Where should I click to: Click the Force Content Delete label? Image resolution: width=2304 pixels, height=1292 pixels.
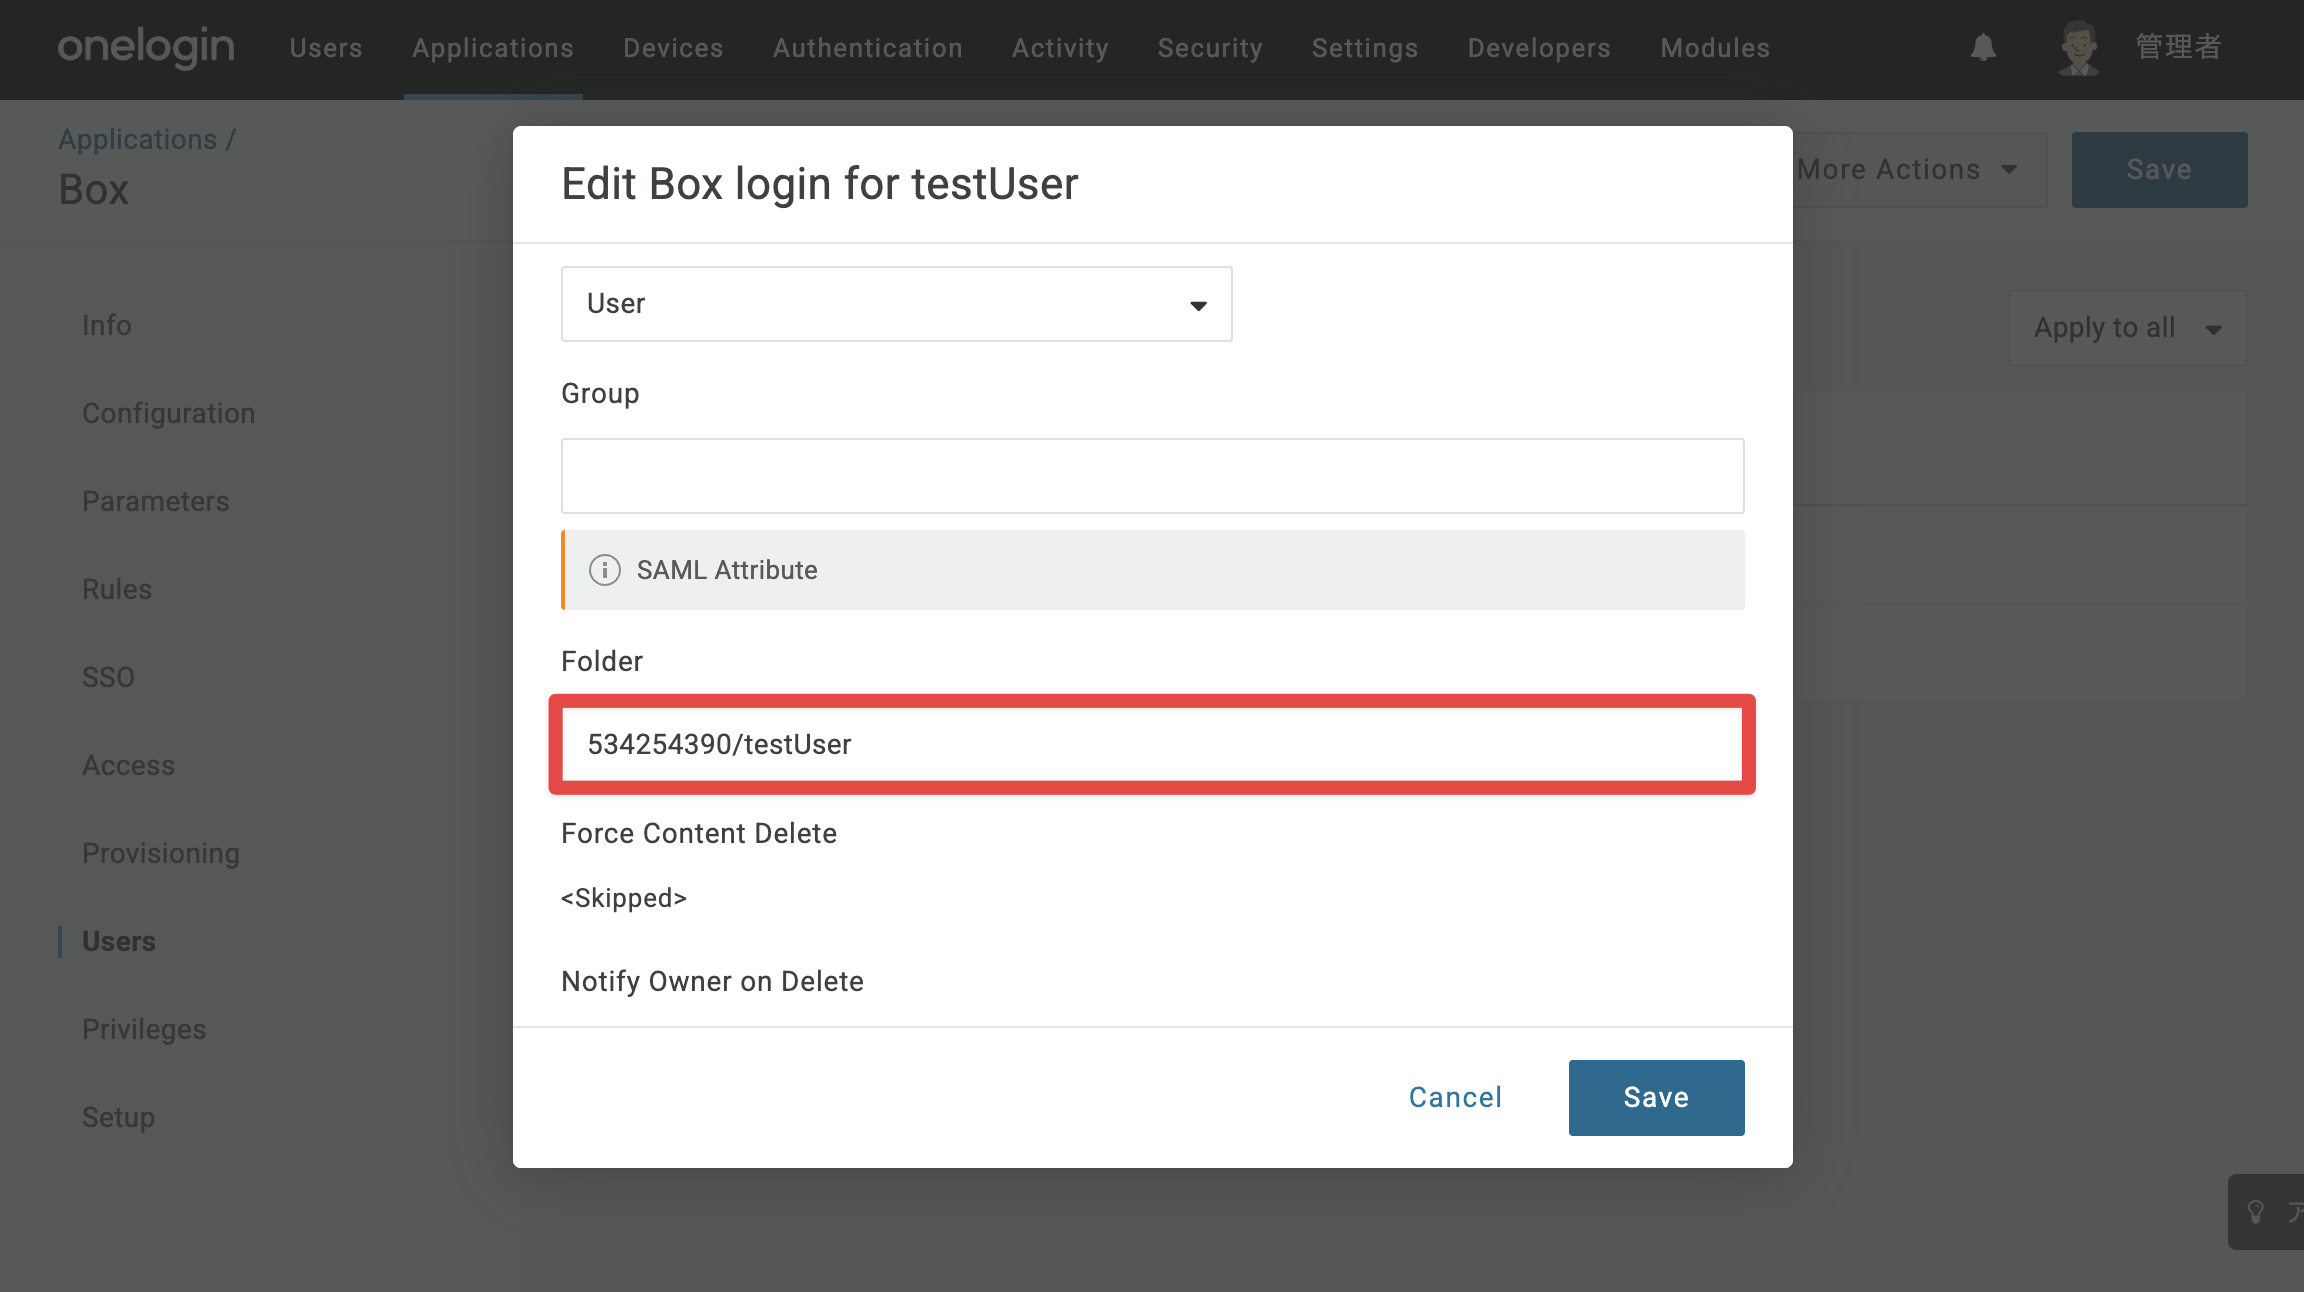699,834
